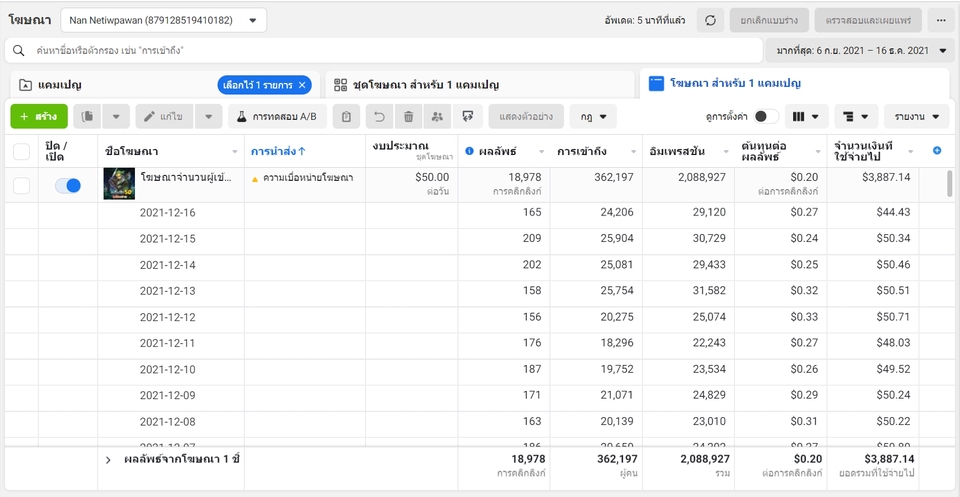The width and height of the screenshot is (960, 497).
Task: Click the A/B test flask button
Action: tap(277, 116)
